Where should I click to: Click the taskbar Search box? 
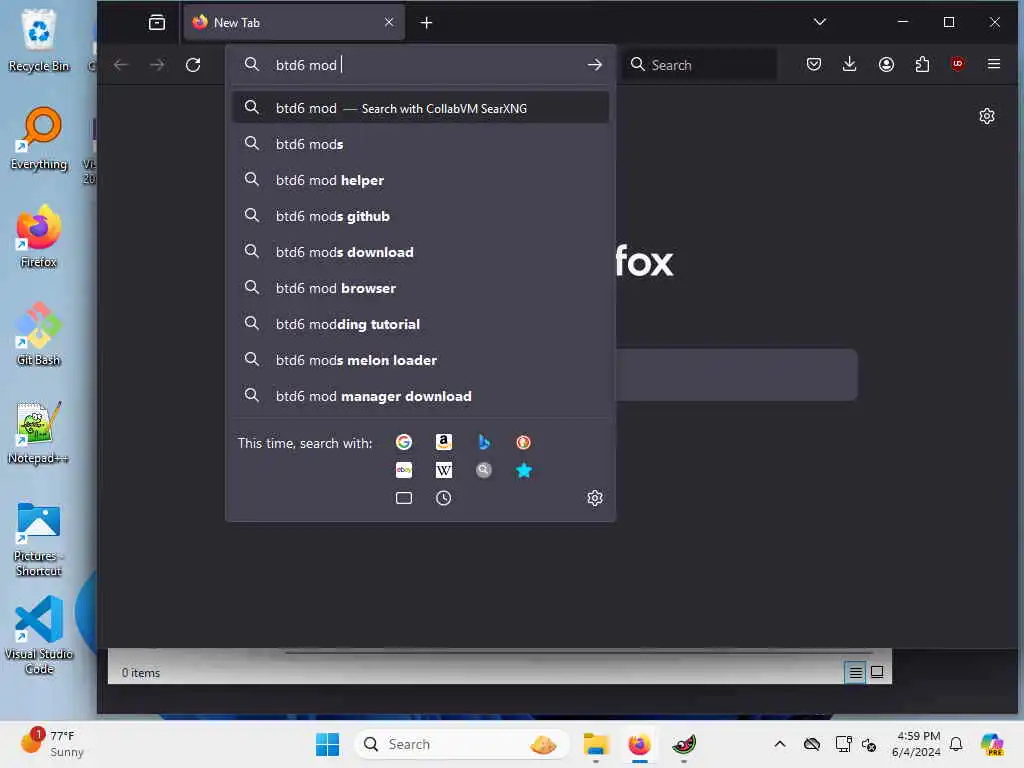[x=461, y=744]
